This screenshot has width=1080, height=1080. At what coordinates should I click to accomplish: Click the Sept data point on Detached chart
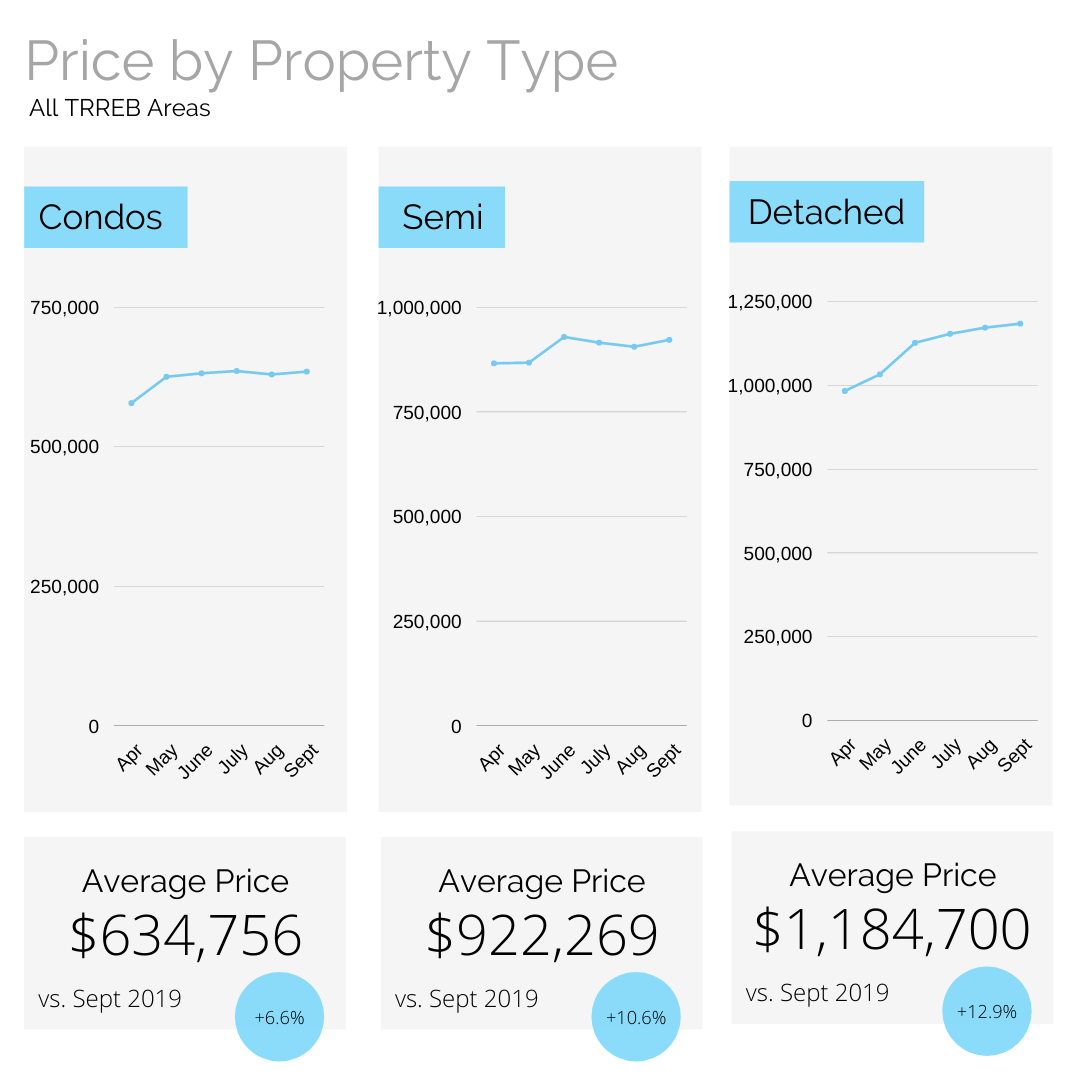(x=1020, y=323)
